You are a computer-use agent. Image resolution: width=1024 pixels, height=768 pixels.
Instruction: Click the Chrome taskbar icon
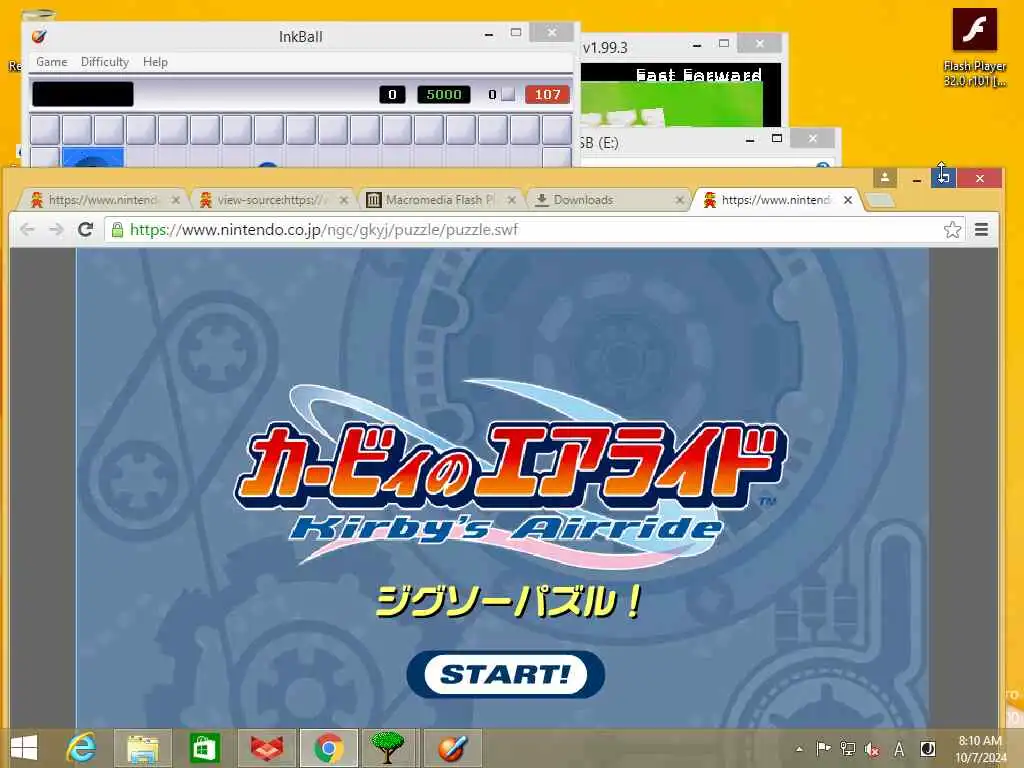(x=328, y=748)
